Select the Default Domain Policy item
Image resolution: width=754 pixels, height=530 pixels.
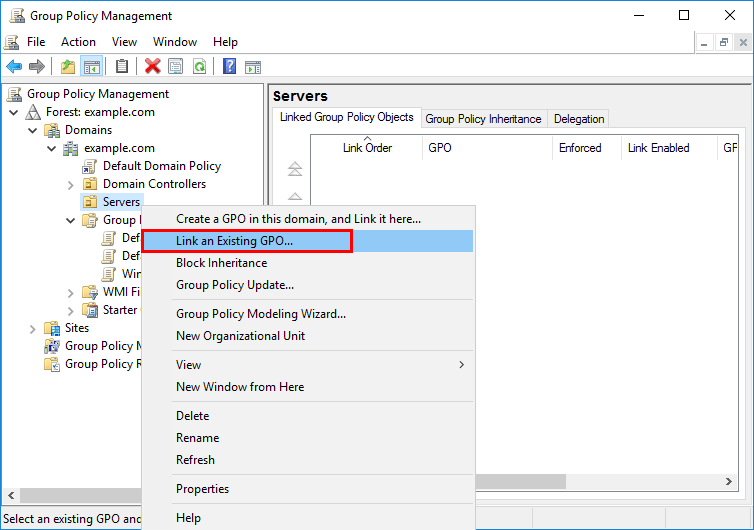coord(162,166)
